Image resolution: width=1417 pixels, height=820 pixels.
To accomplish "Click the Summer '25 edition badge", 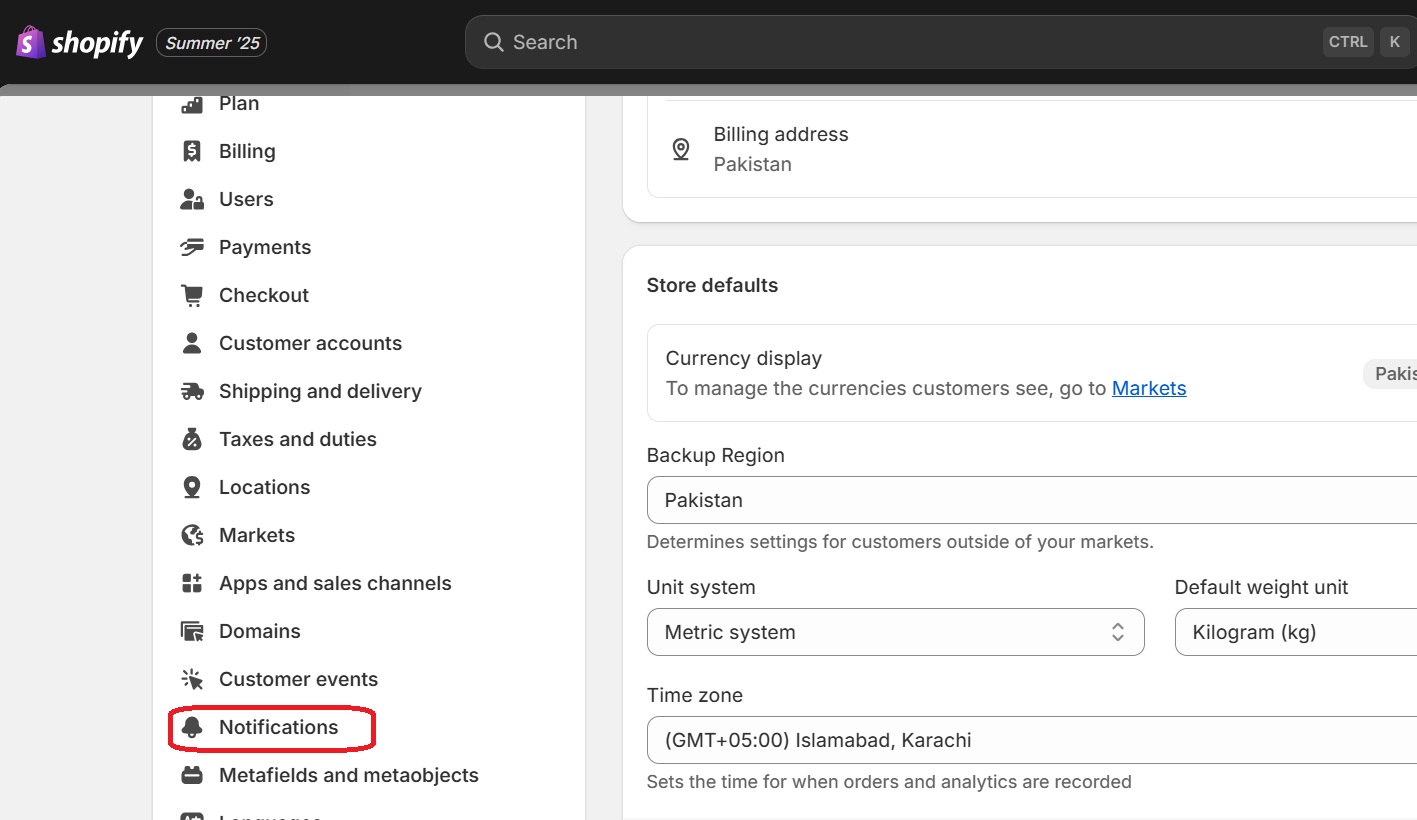I will point(212,43).
